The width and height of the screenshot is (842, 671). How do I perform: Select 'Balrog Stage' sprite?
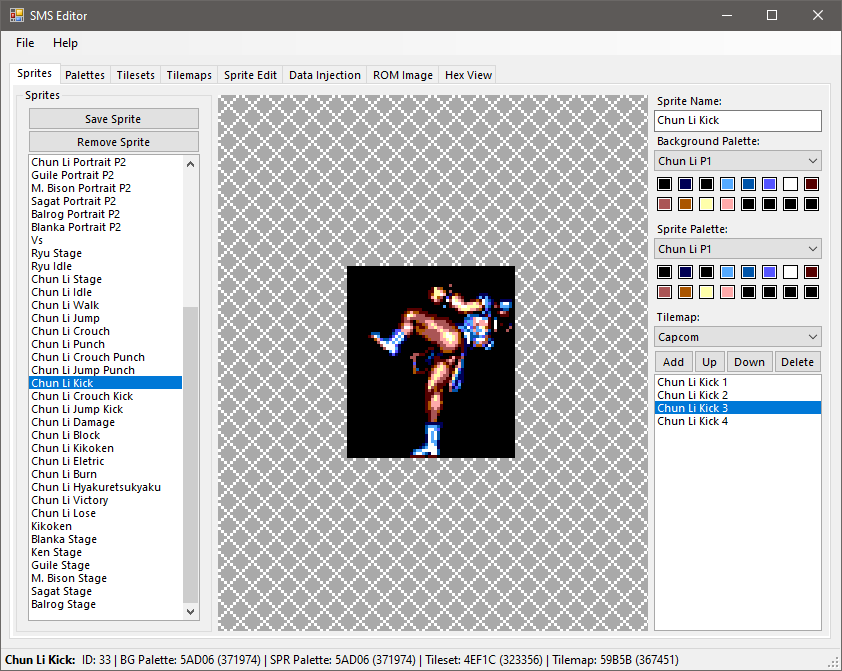106,604
